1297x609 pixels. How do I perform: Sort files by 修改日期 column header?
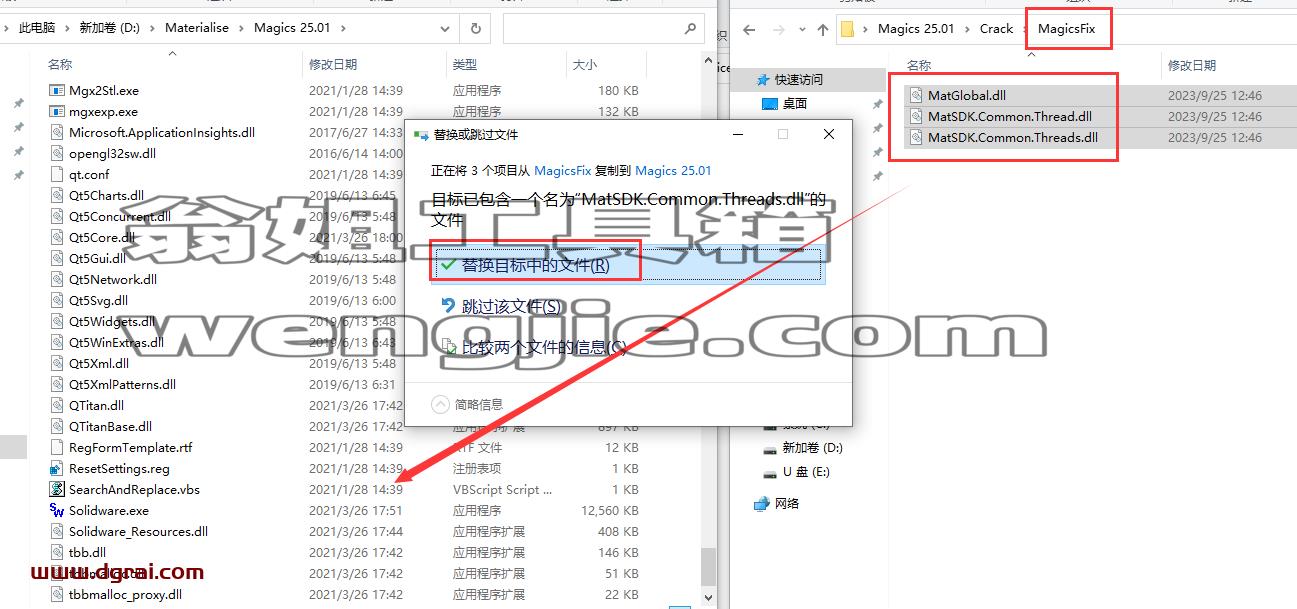333,64
